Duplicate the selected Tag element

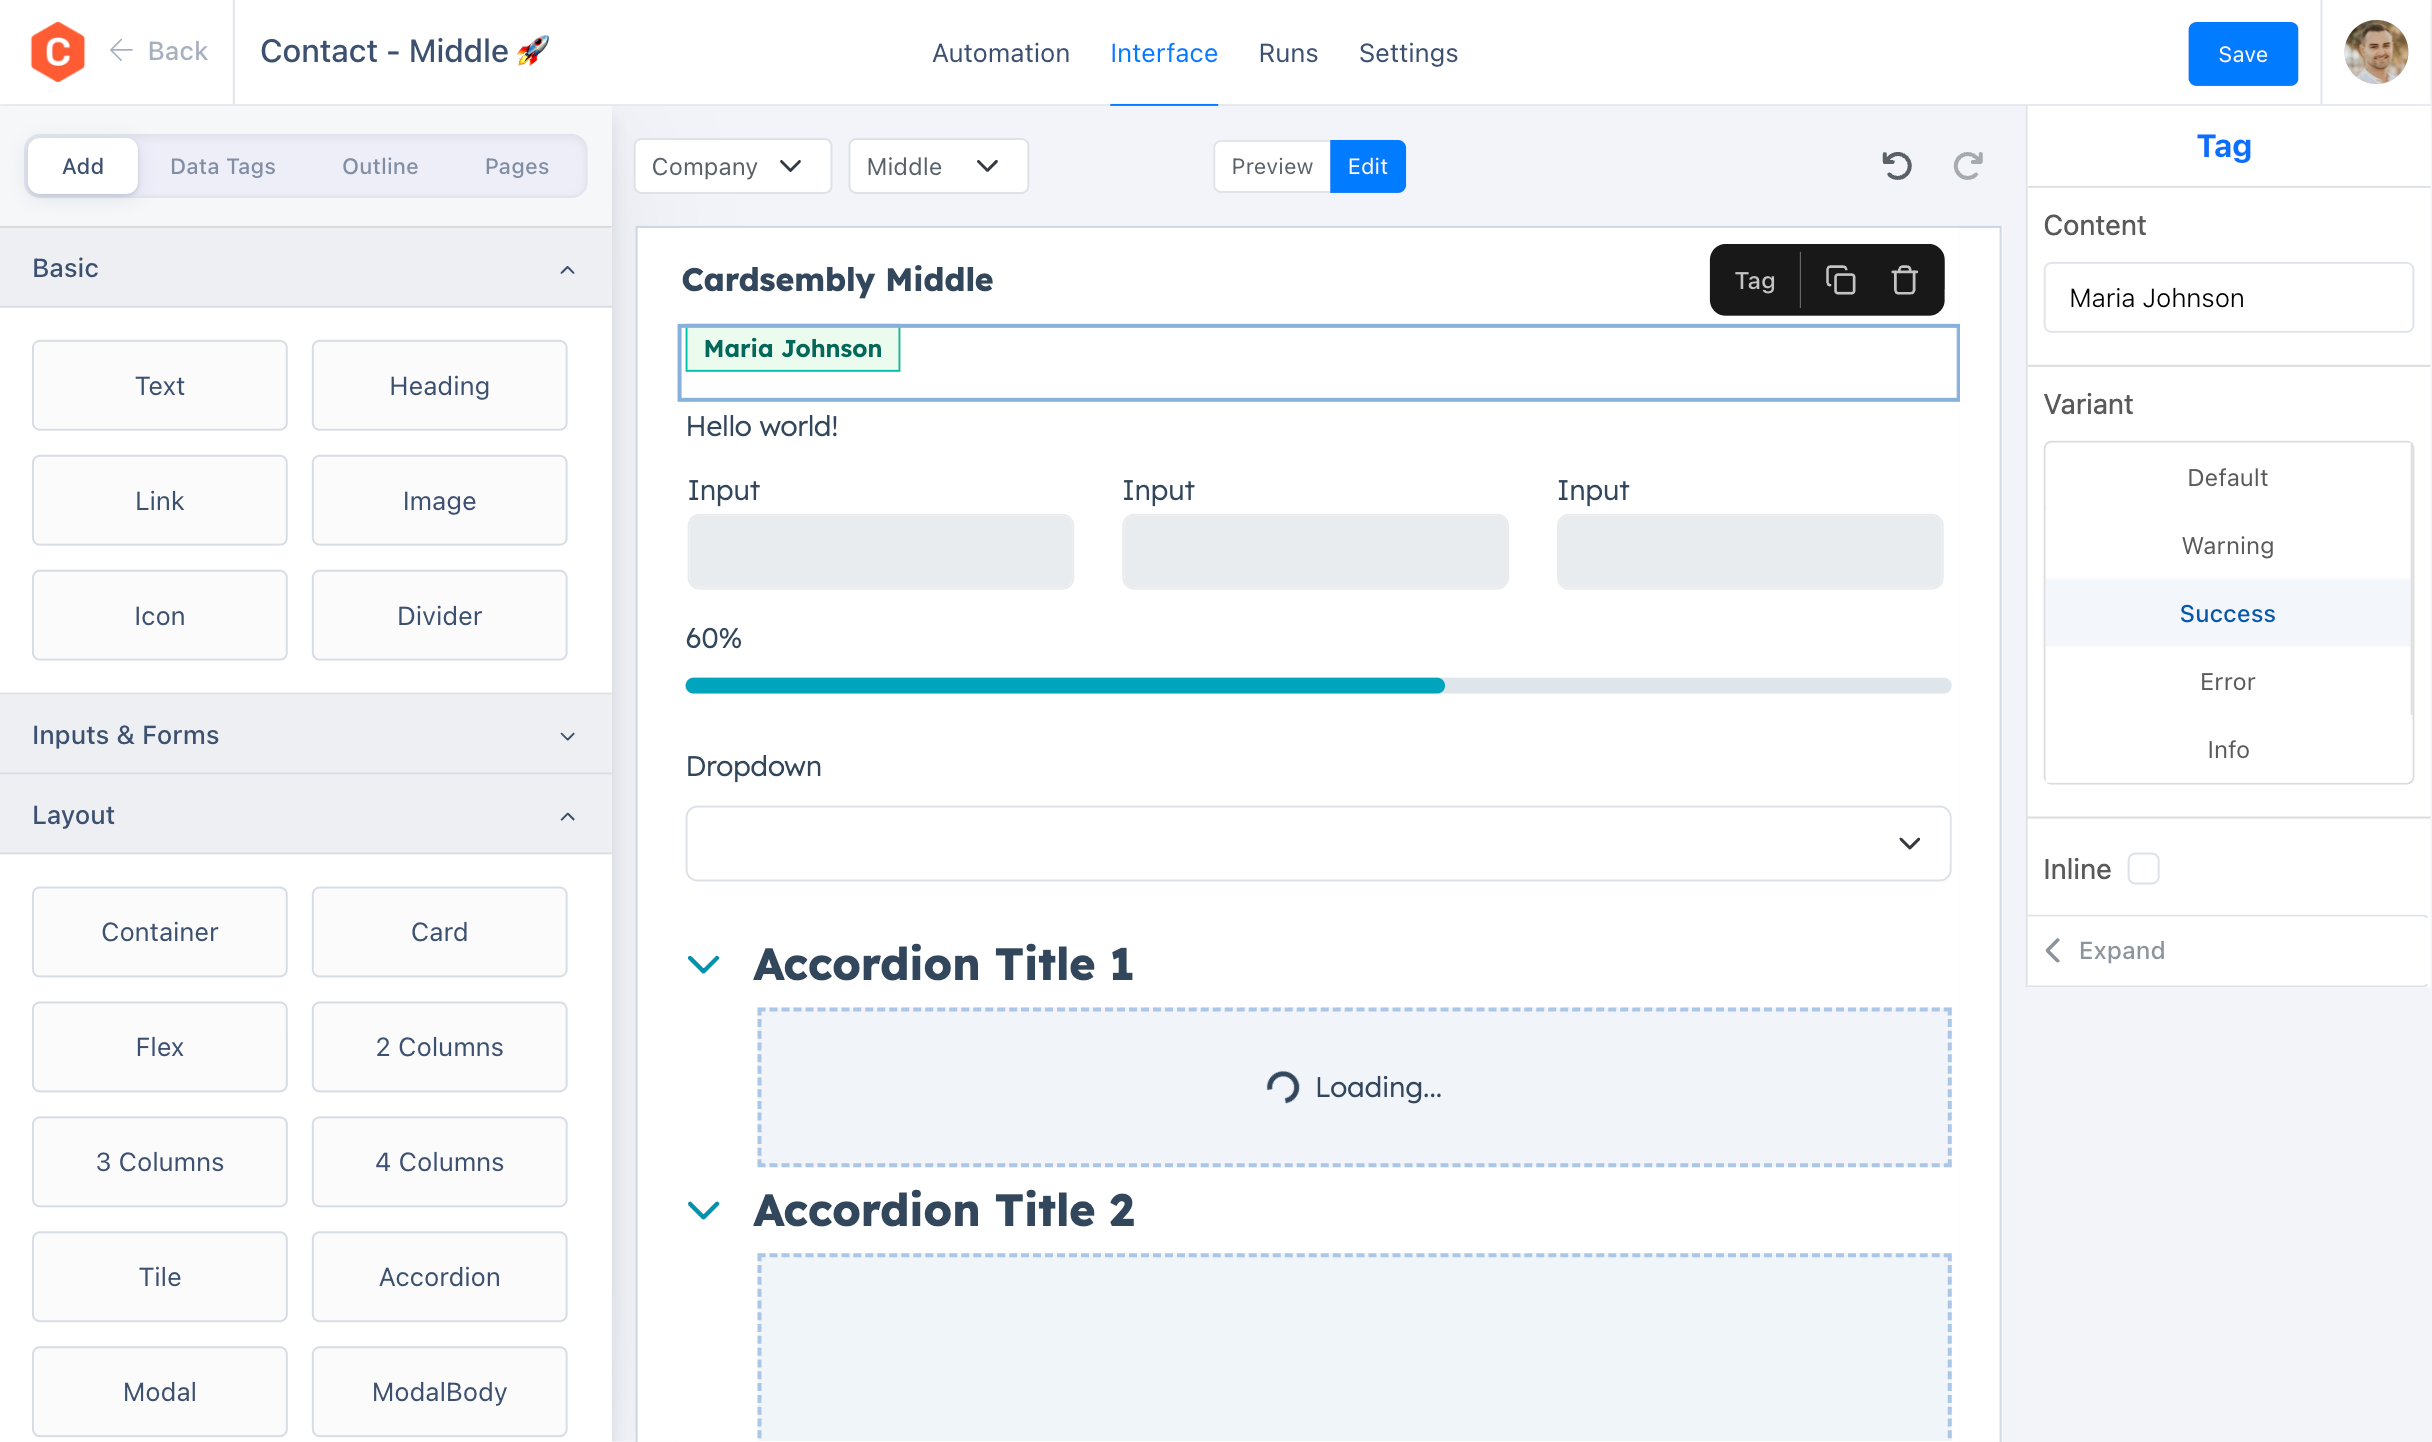(x=1840, y=281)
